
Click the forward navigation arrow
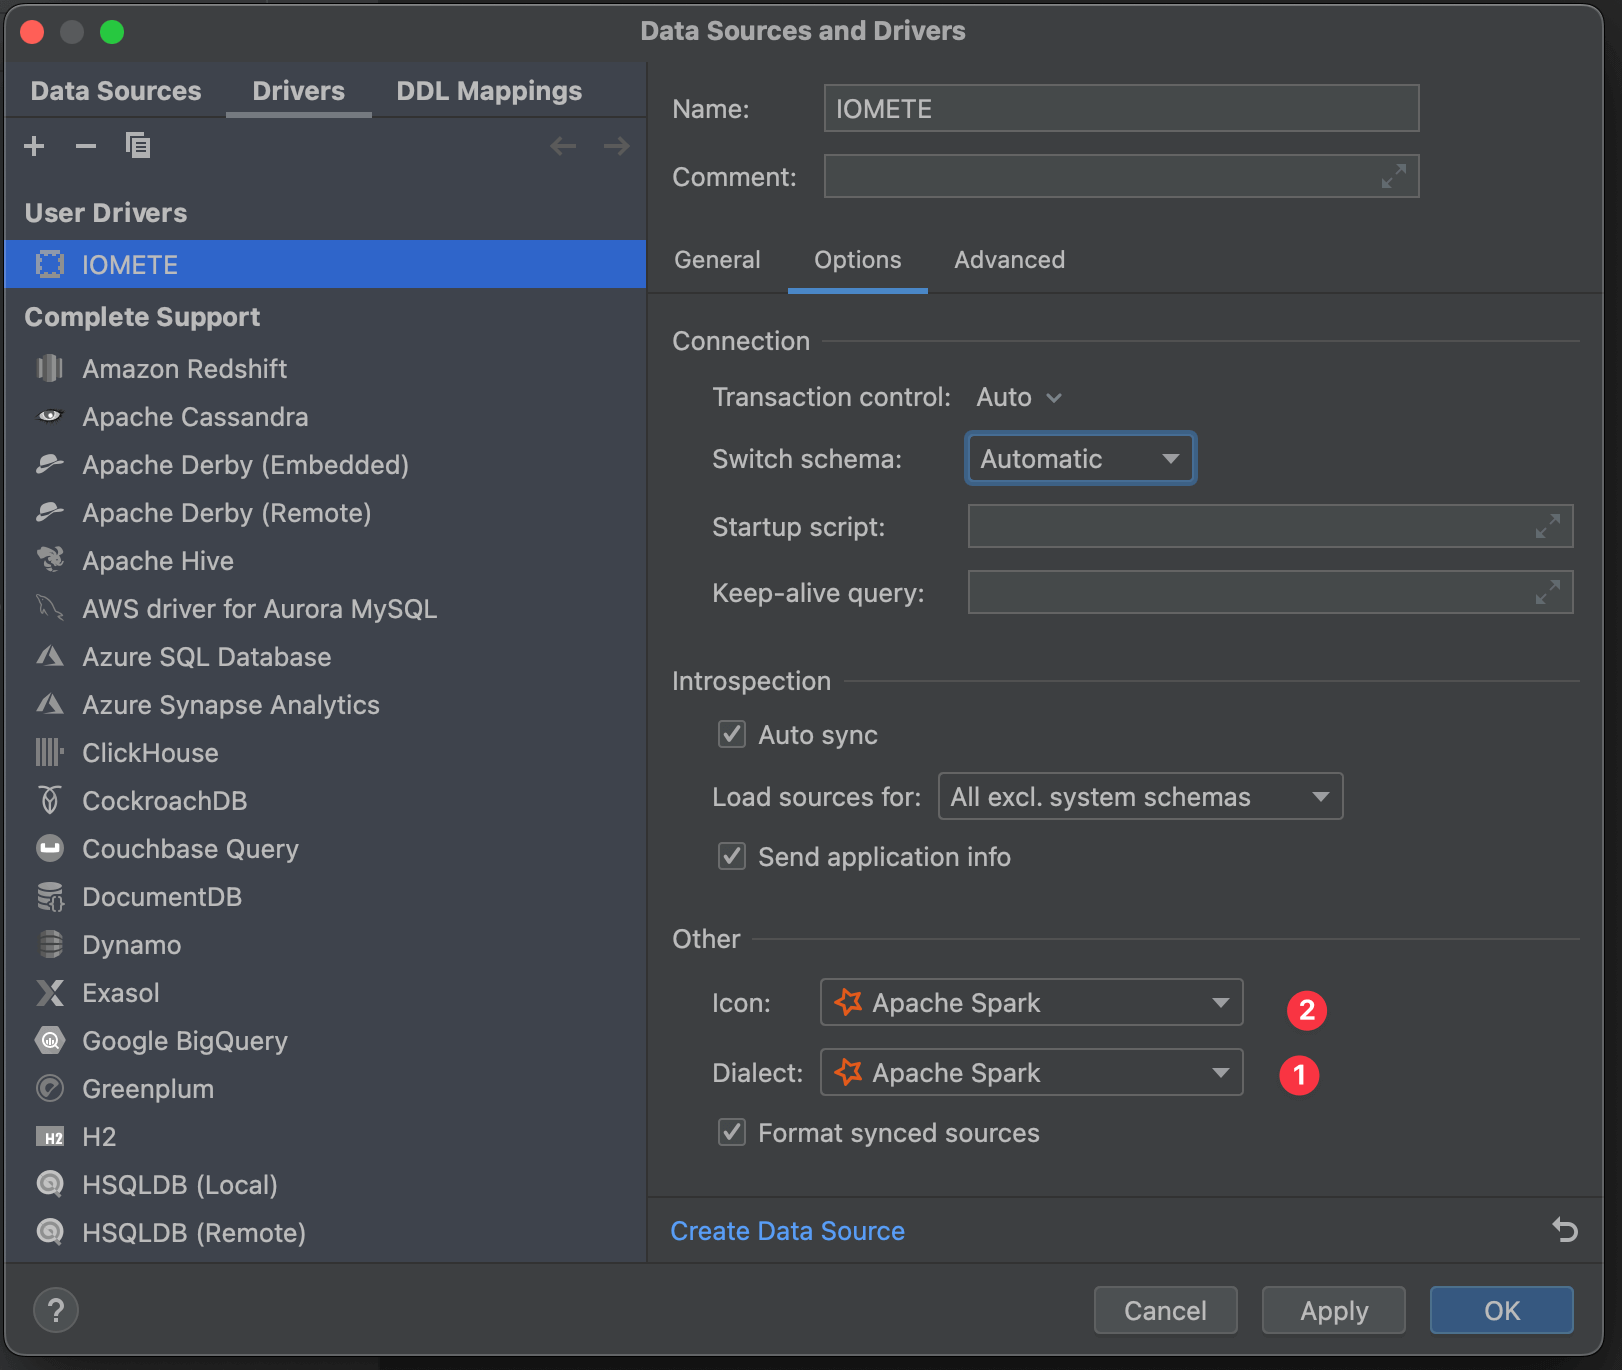coord(616,146)
